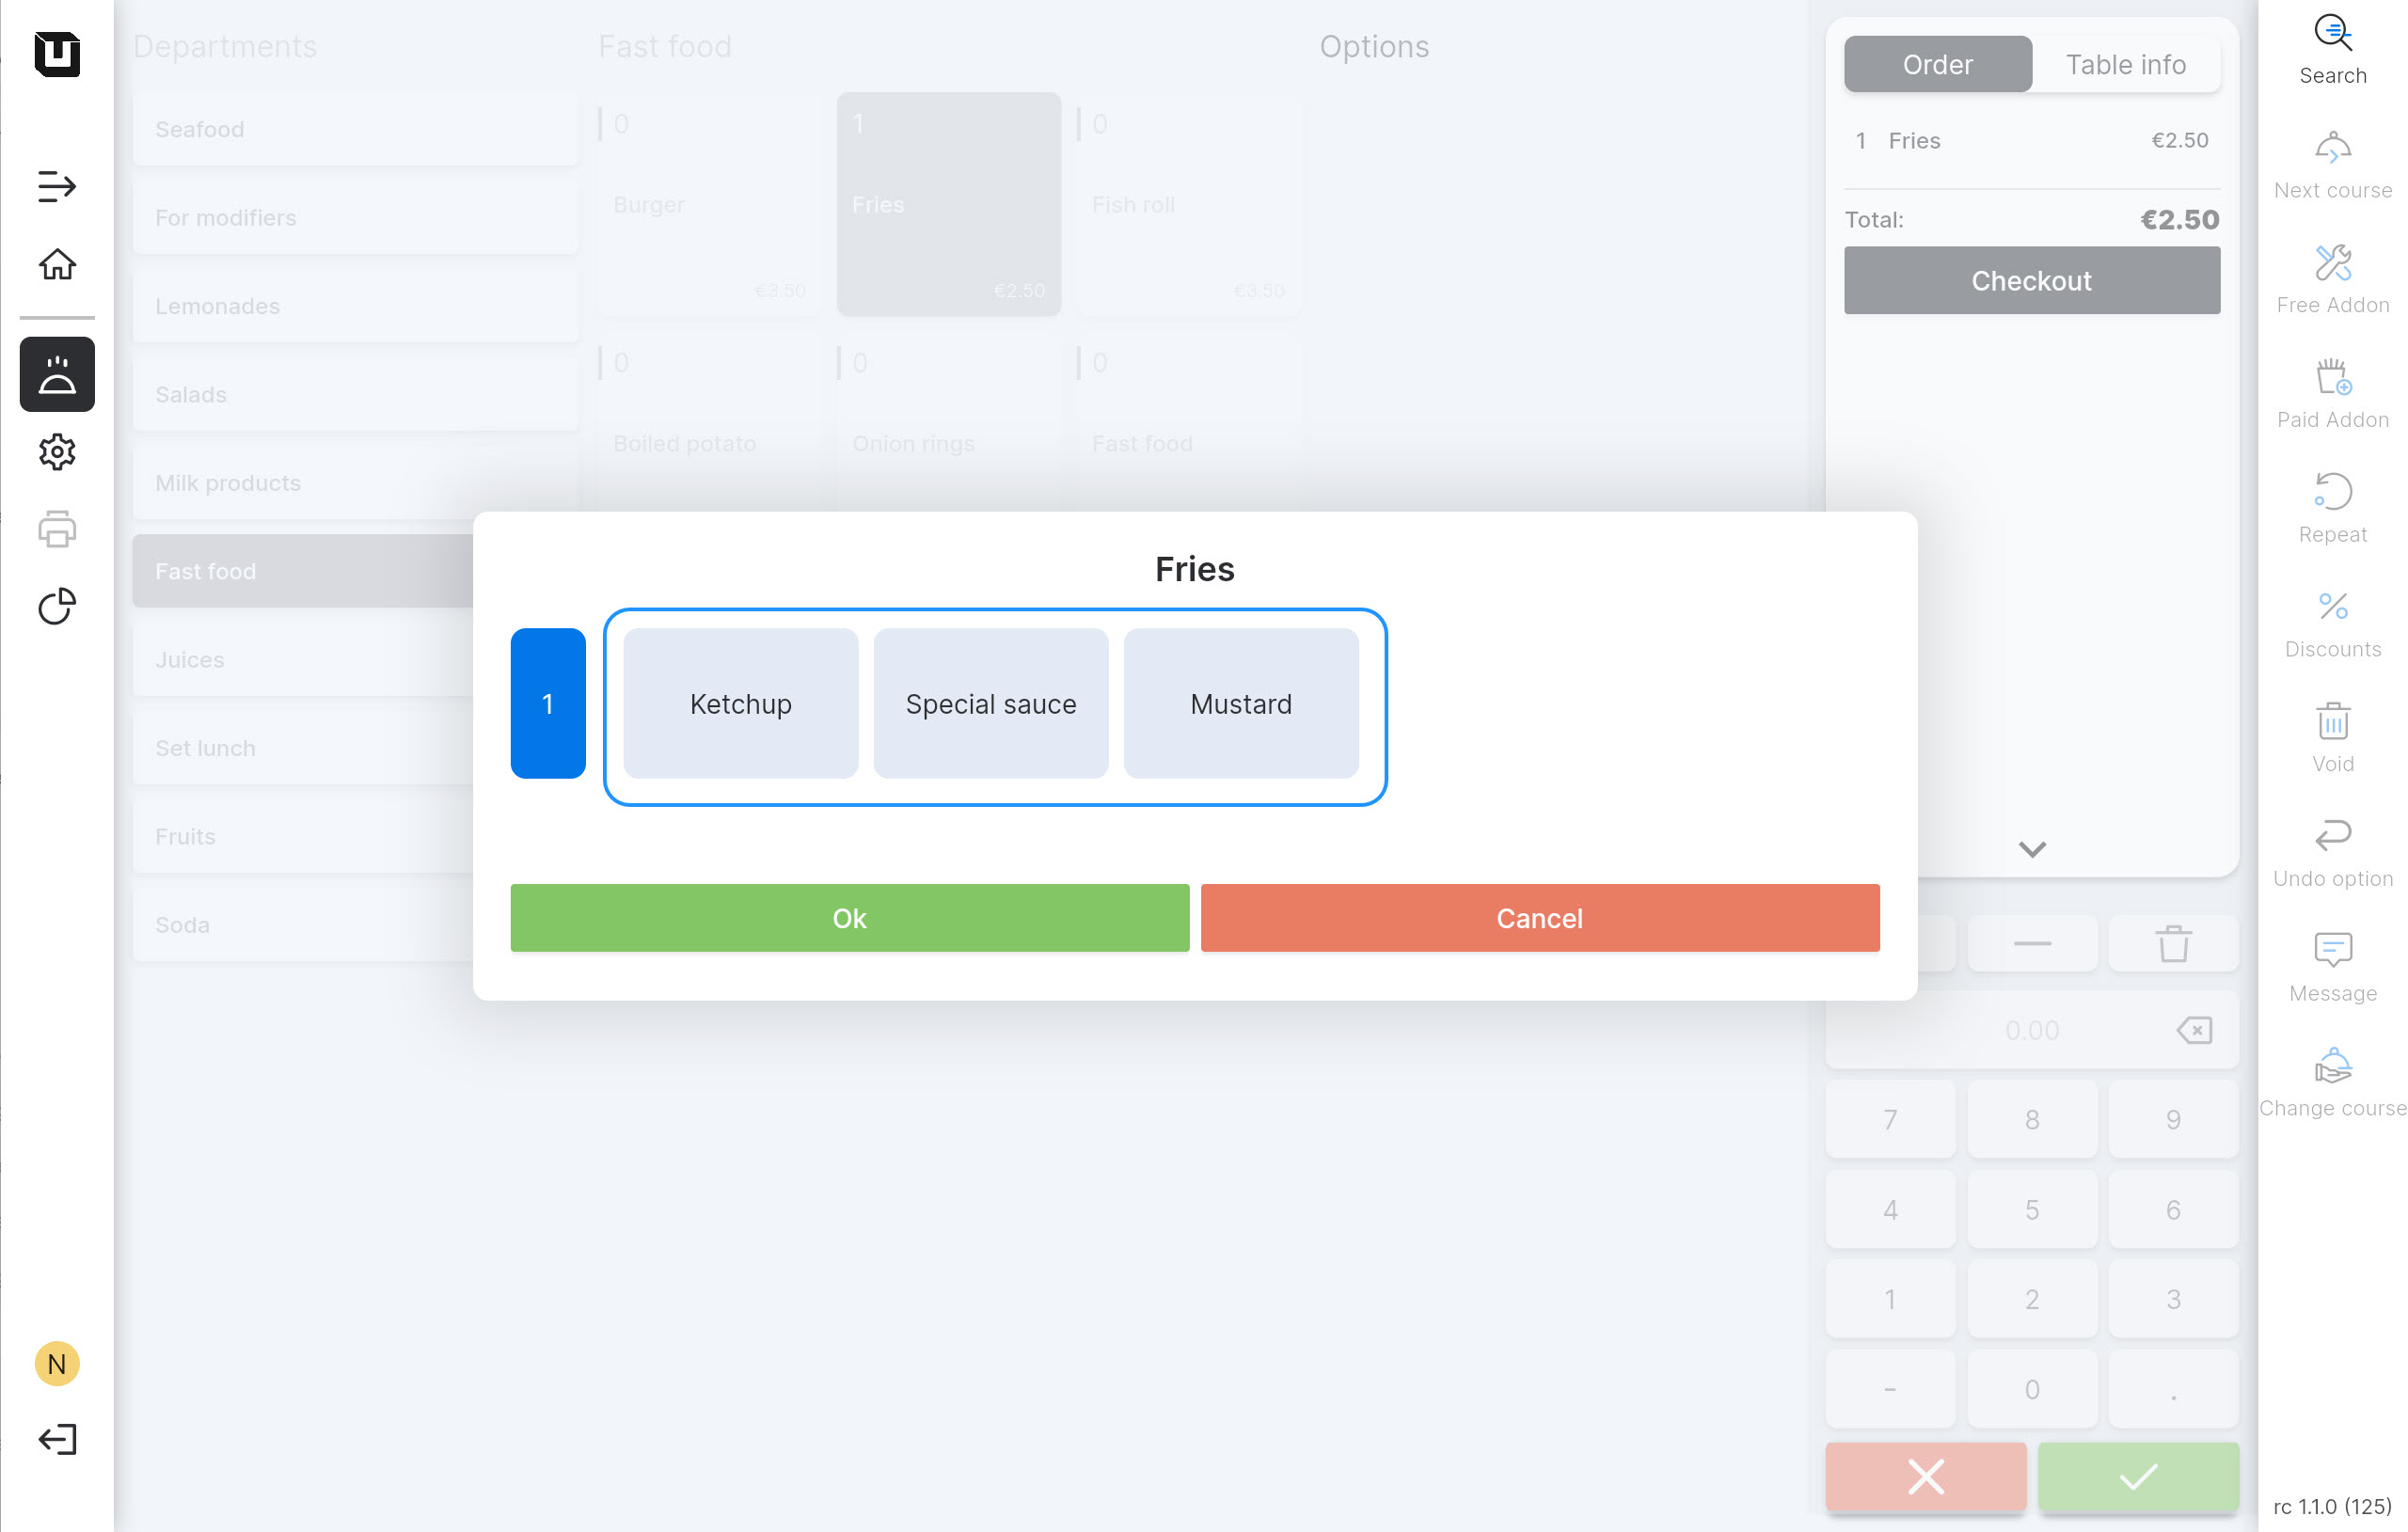Switch to the Table info tab

tap(2125, 65)
